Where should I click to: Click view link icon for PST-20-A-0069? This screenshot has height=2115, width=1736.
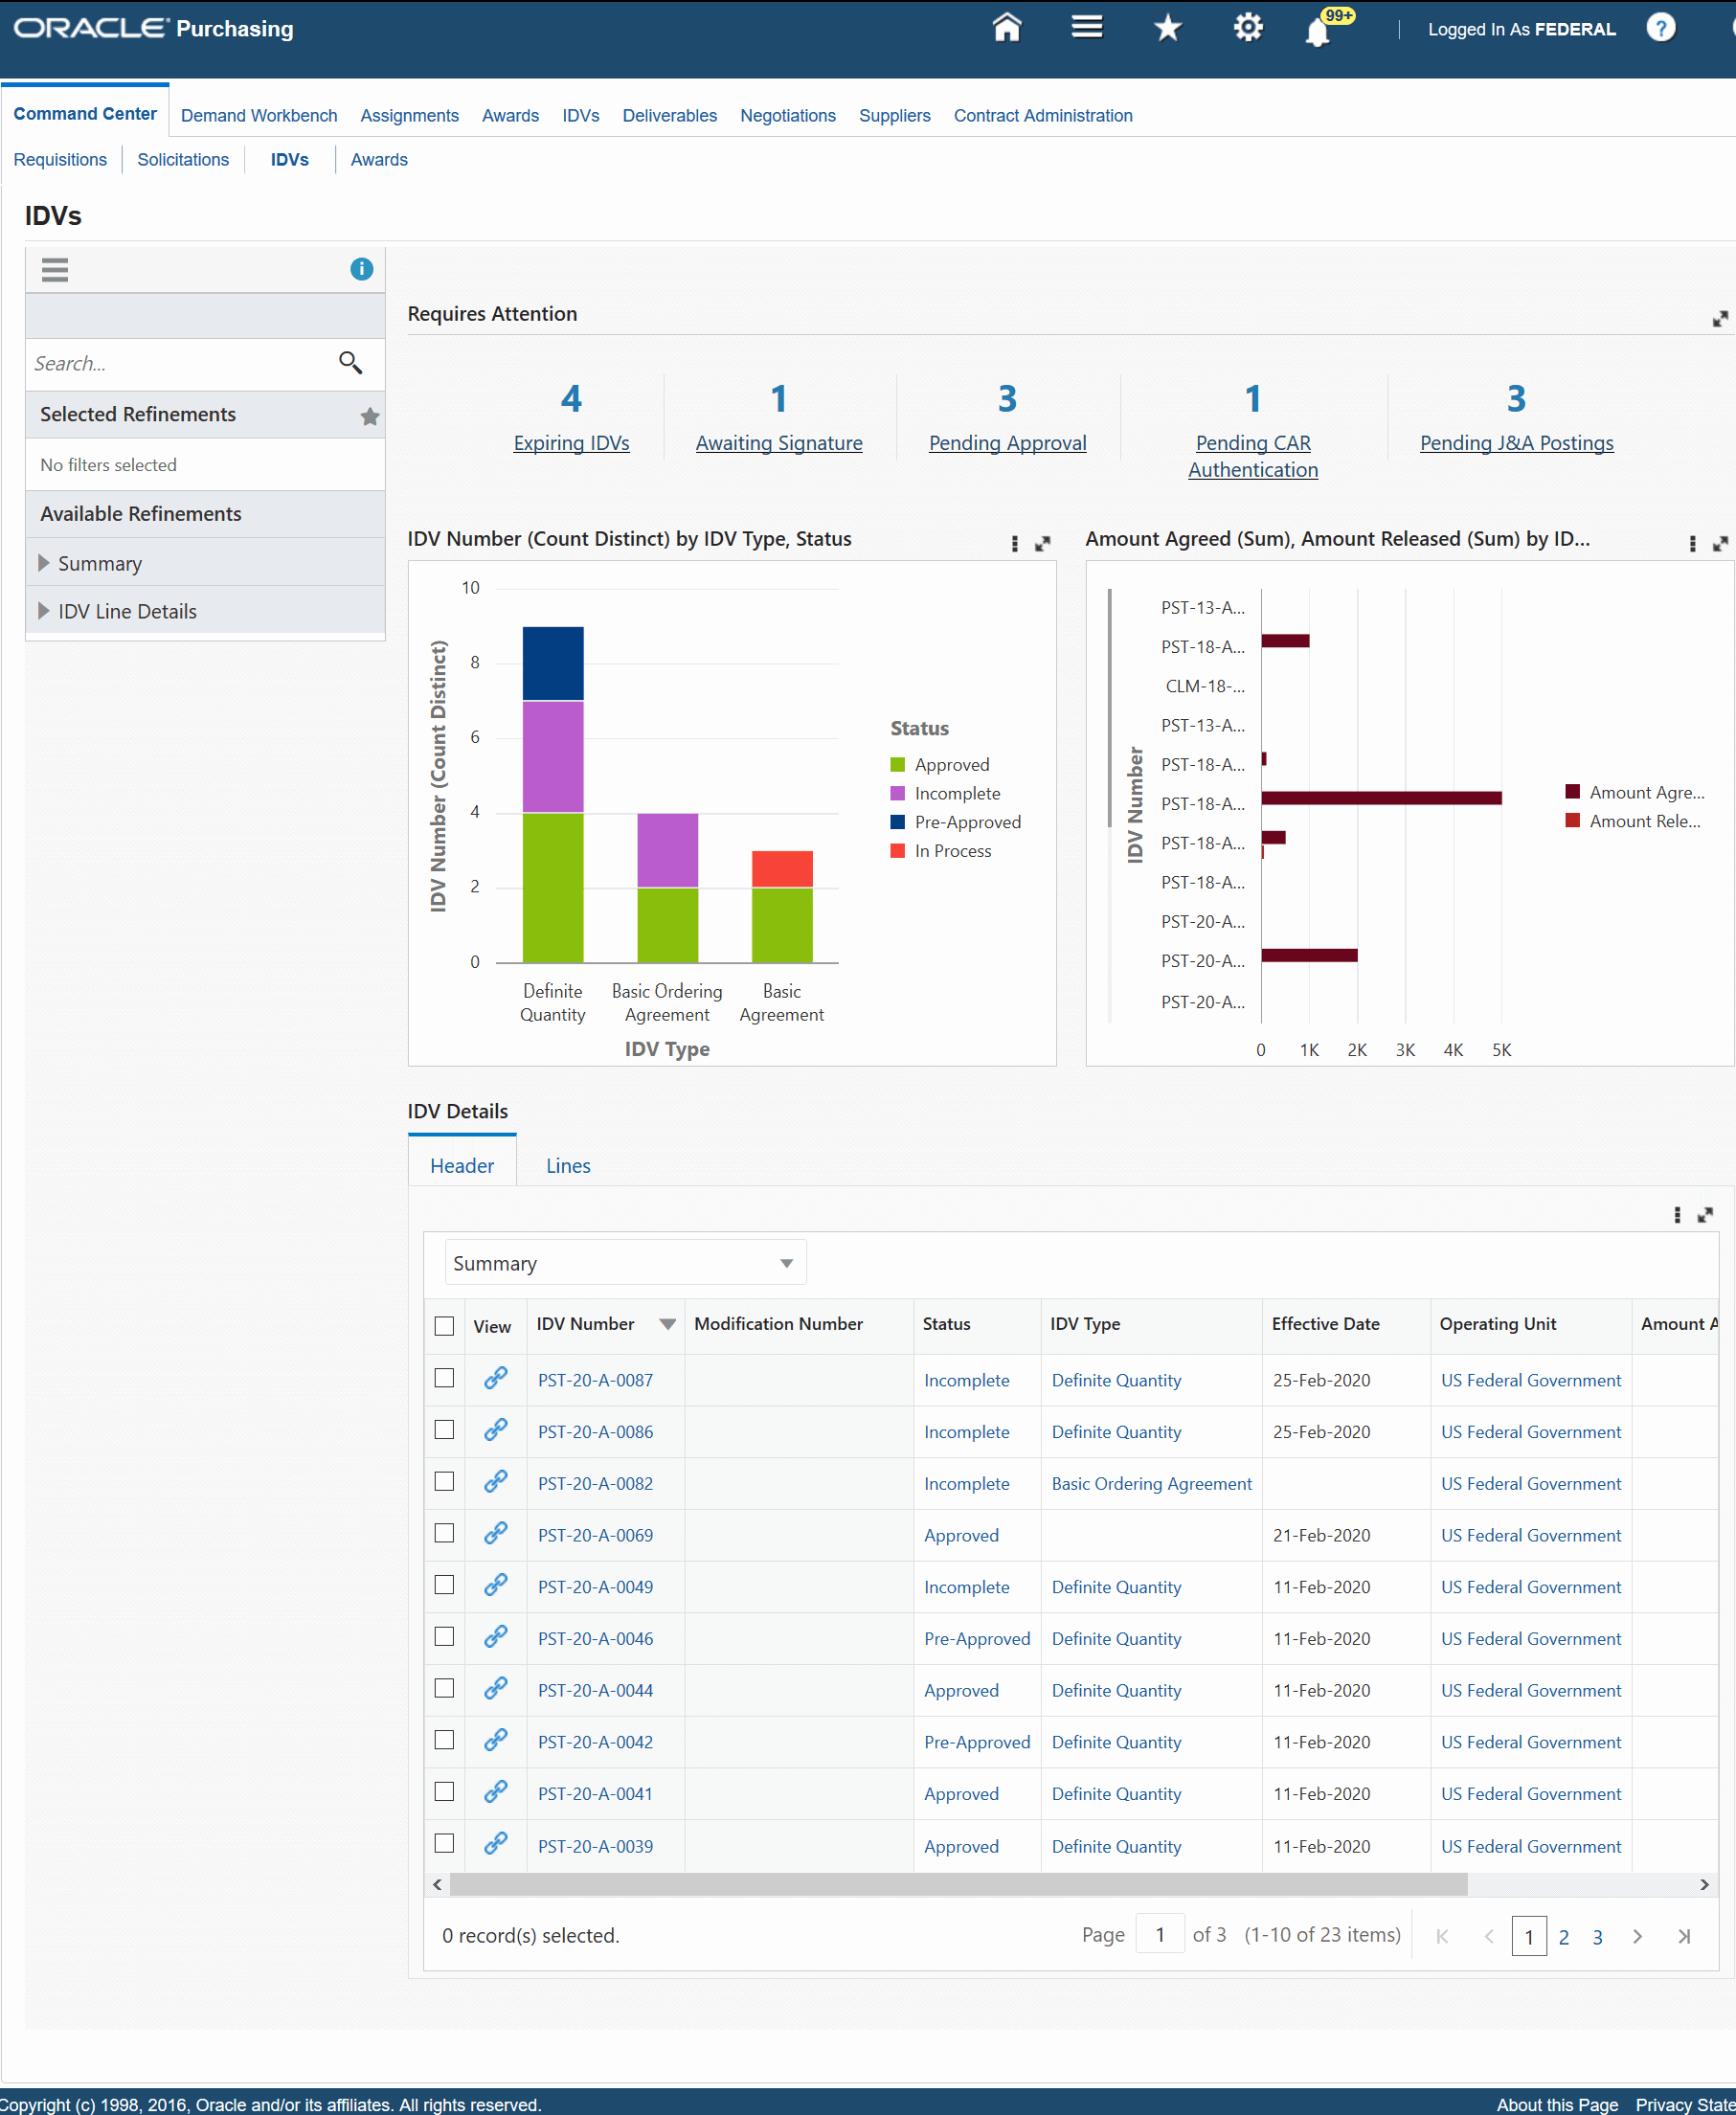click(496, 1533)
